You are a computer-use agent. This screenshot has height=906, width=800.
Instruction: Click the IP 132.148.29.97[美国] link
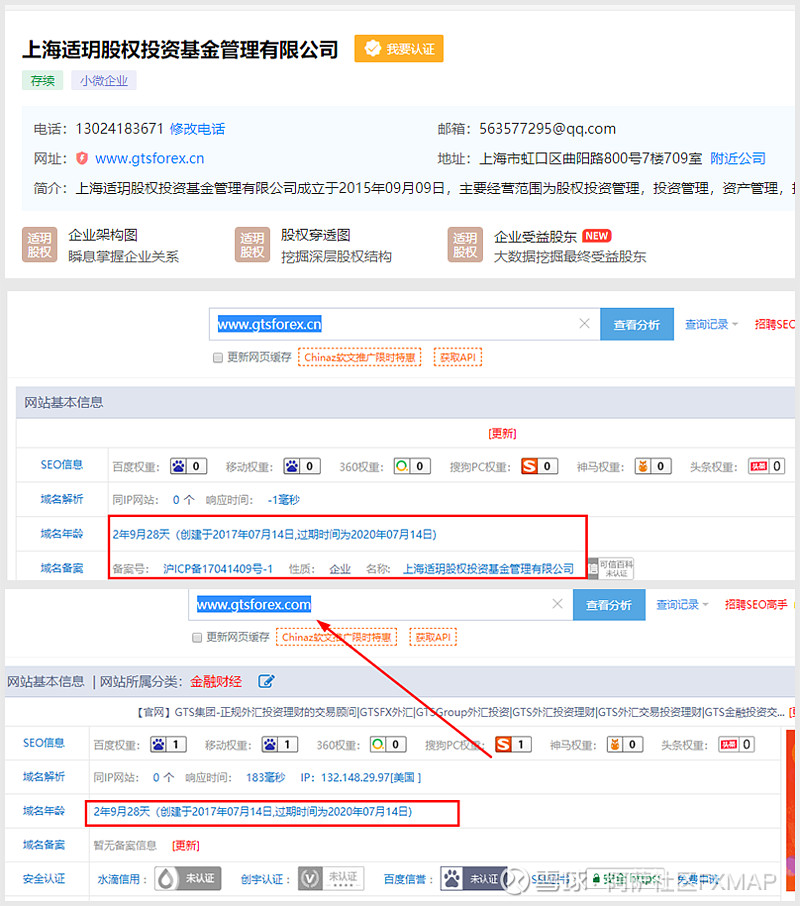coord(360,778)
